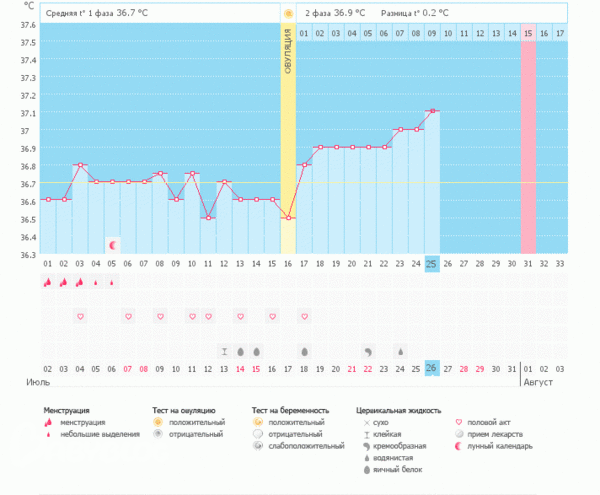600x495 pixels.
Task: Click the menstruation drop icon under day 01
Action: 47,283
